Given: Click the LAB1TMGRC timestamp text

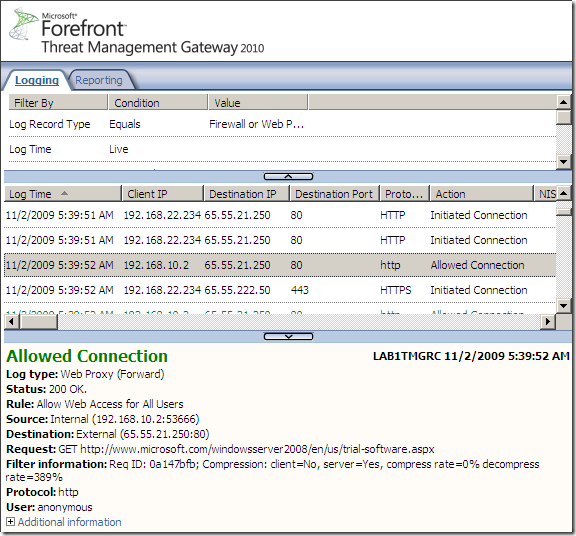Looking at the screenshot, I should (471, 356).
